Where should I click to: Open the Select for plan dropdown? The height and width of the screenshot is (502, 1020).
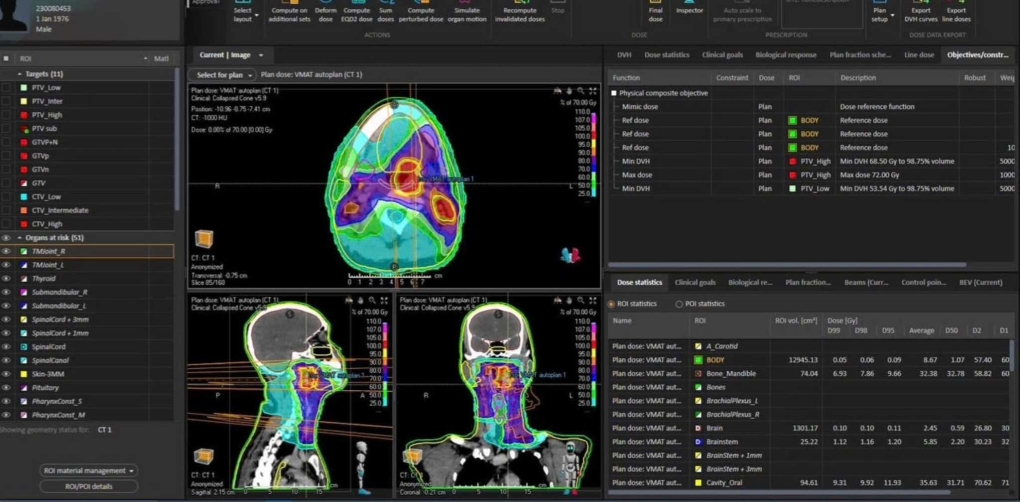point(223,75)
